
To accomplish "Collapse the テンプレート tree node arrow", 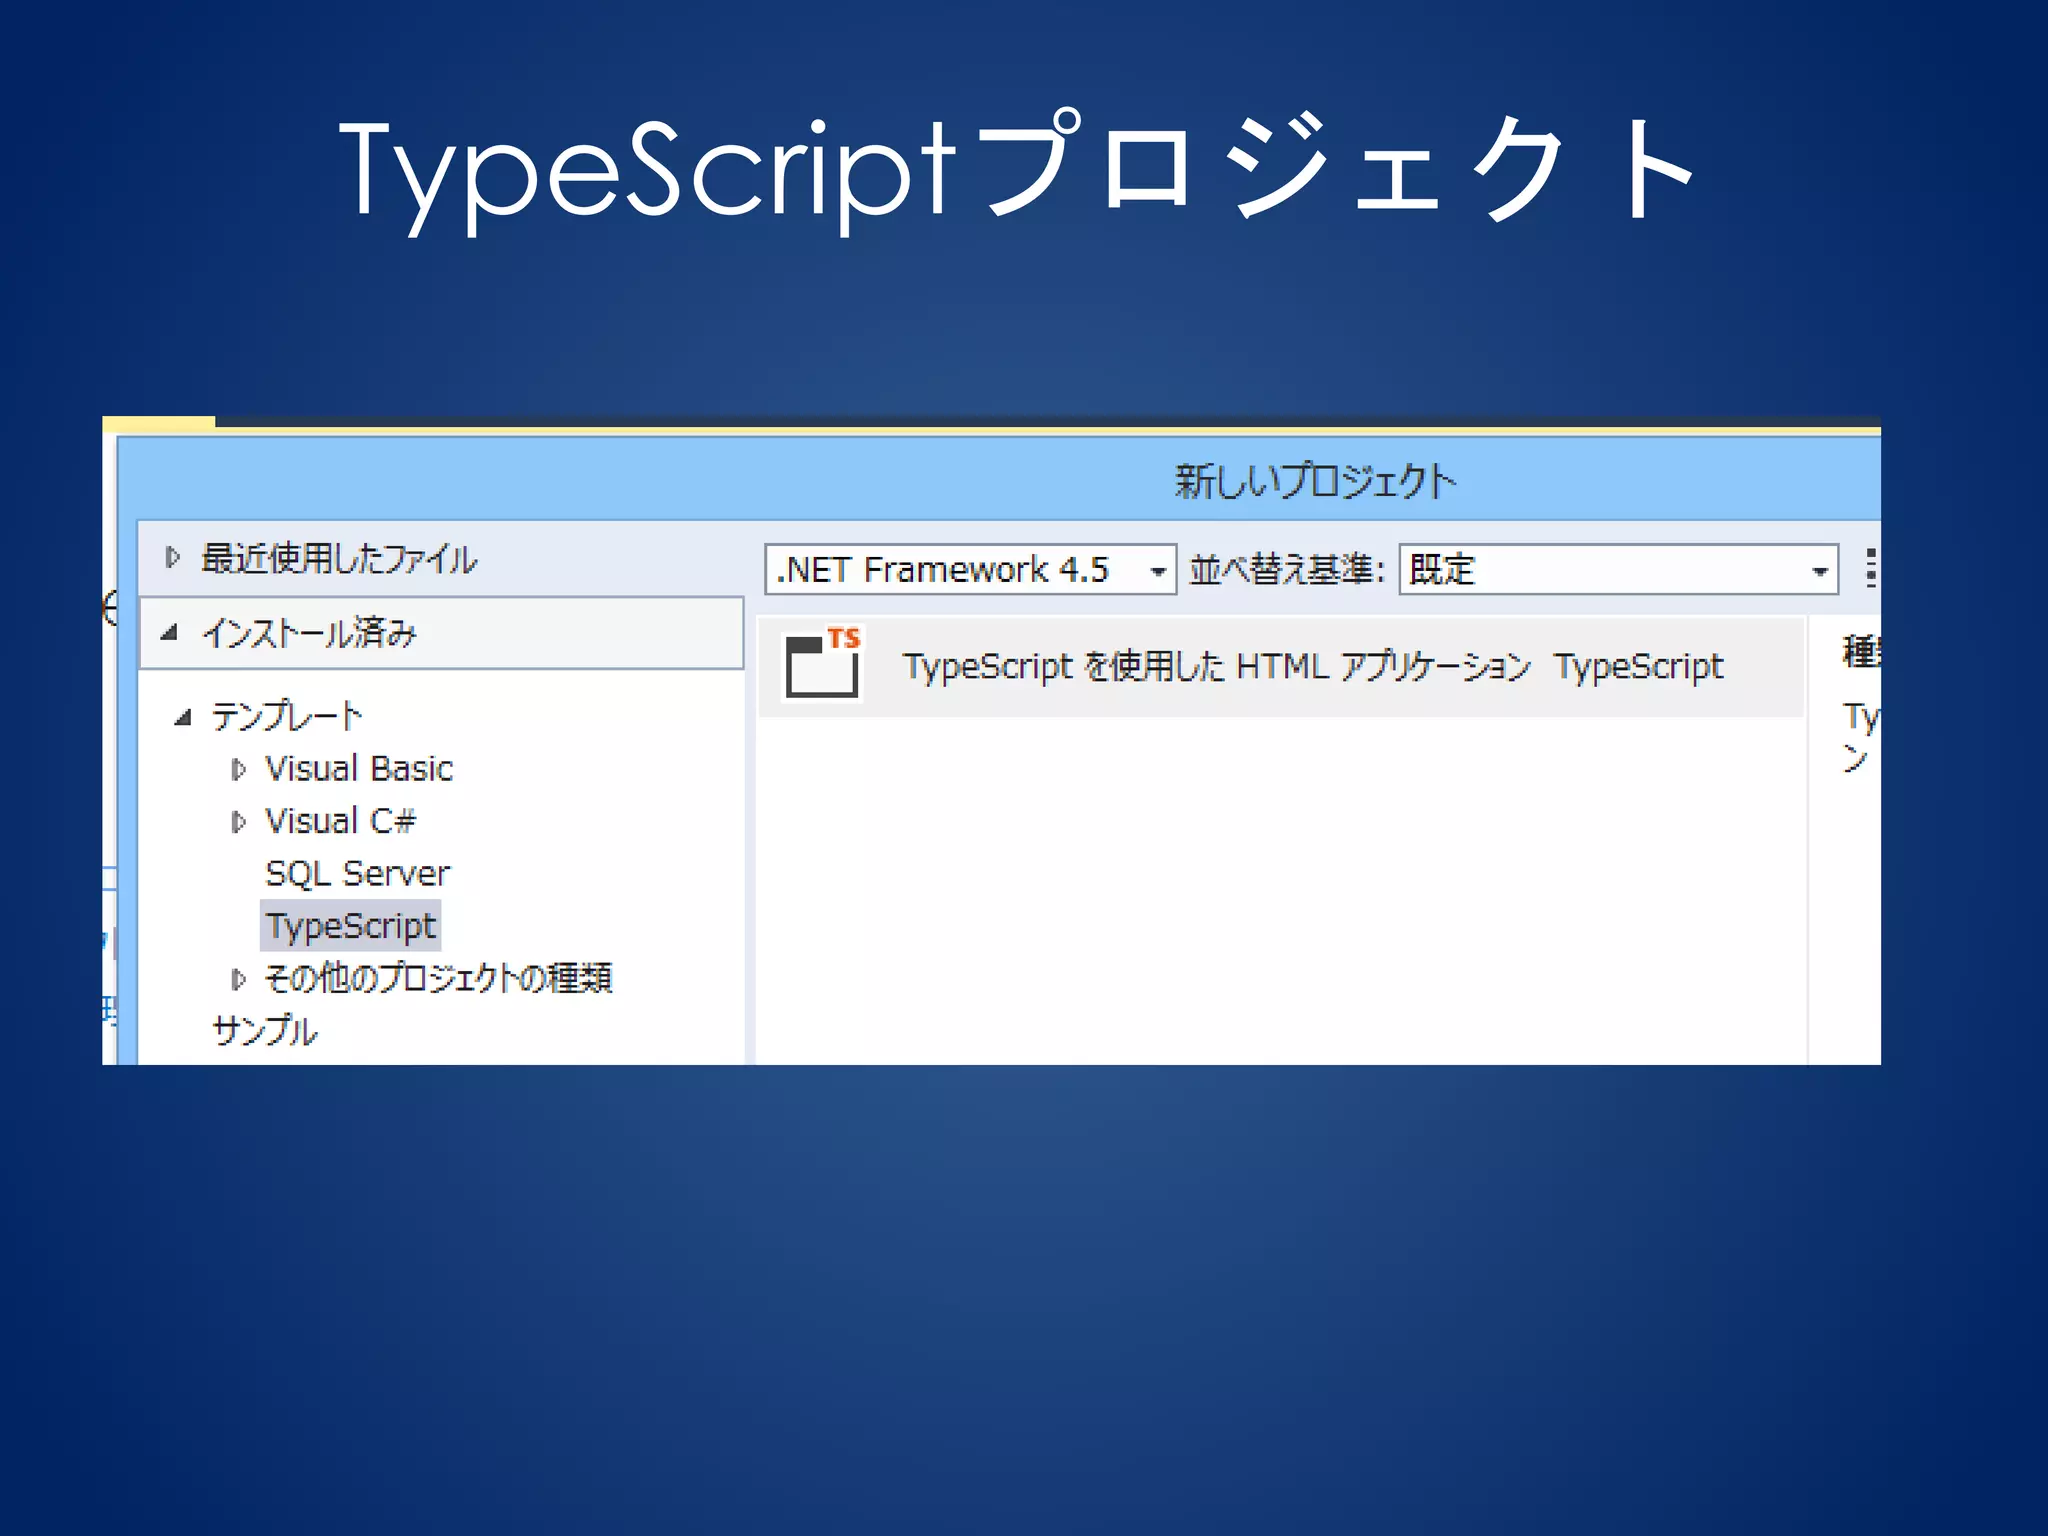I will tap(182, 717).
